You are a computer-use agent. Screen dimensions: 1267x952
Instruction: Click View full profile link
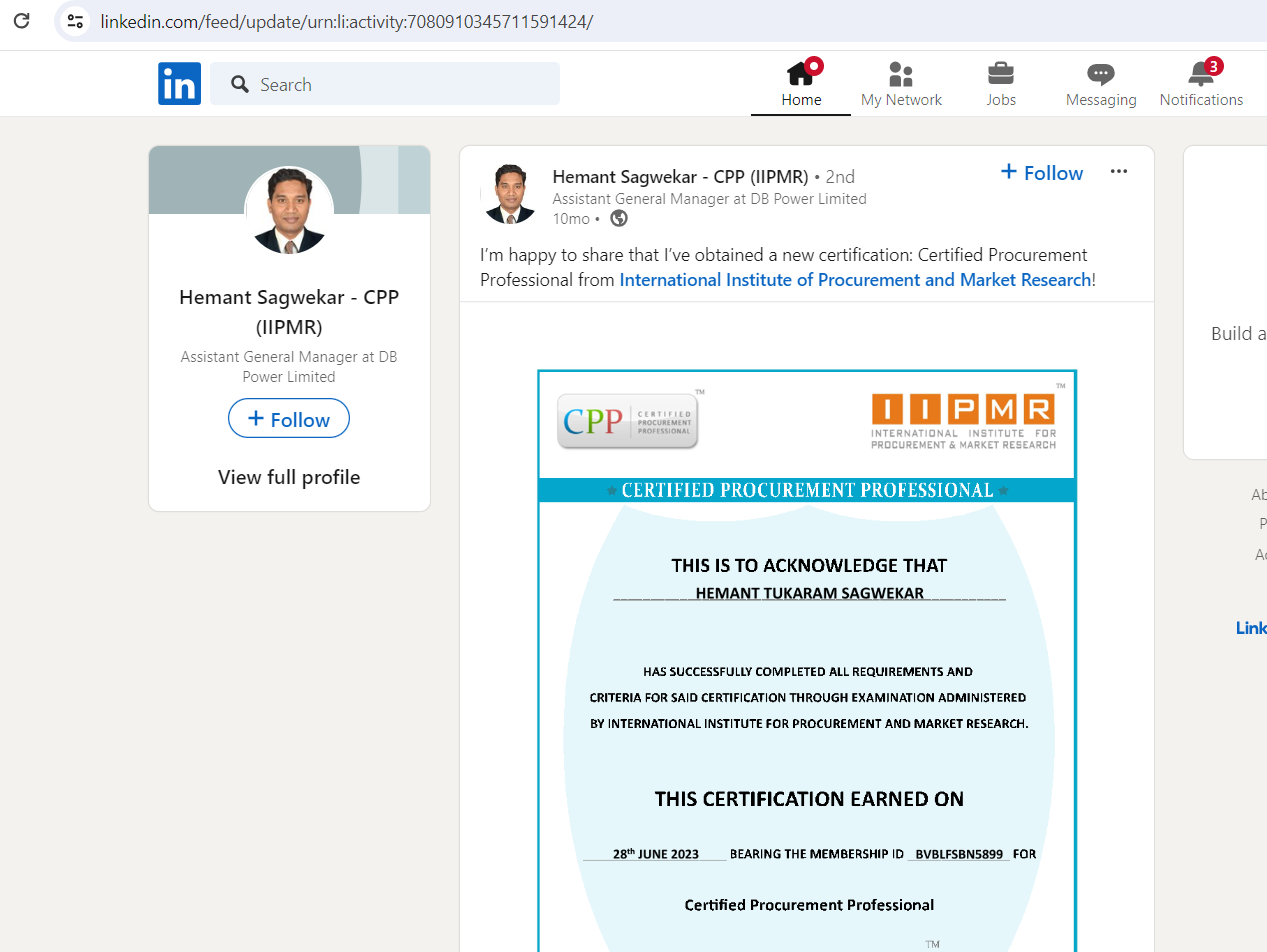pyautogui.click(x=289, y=477)
